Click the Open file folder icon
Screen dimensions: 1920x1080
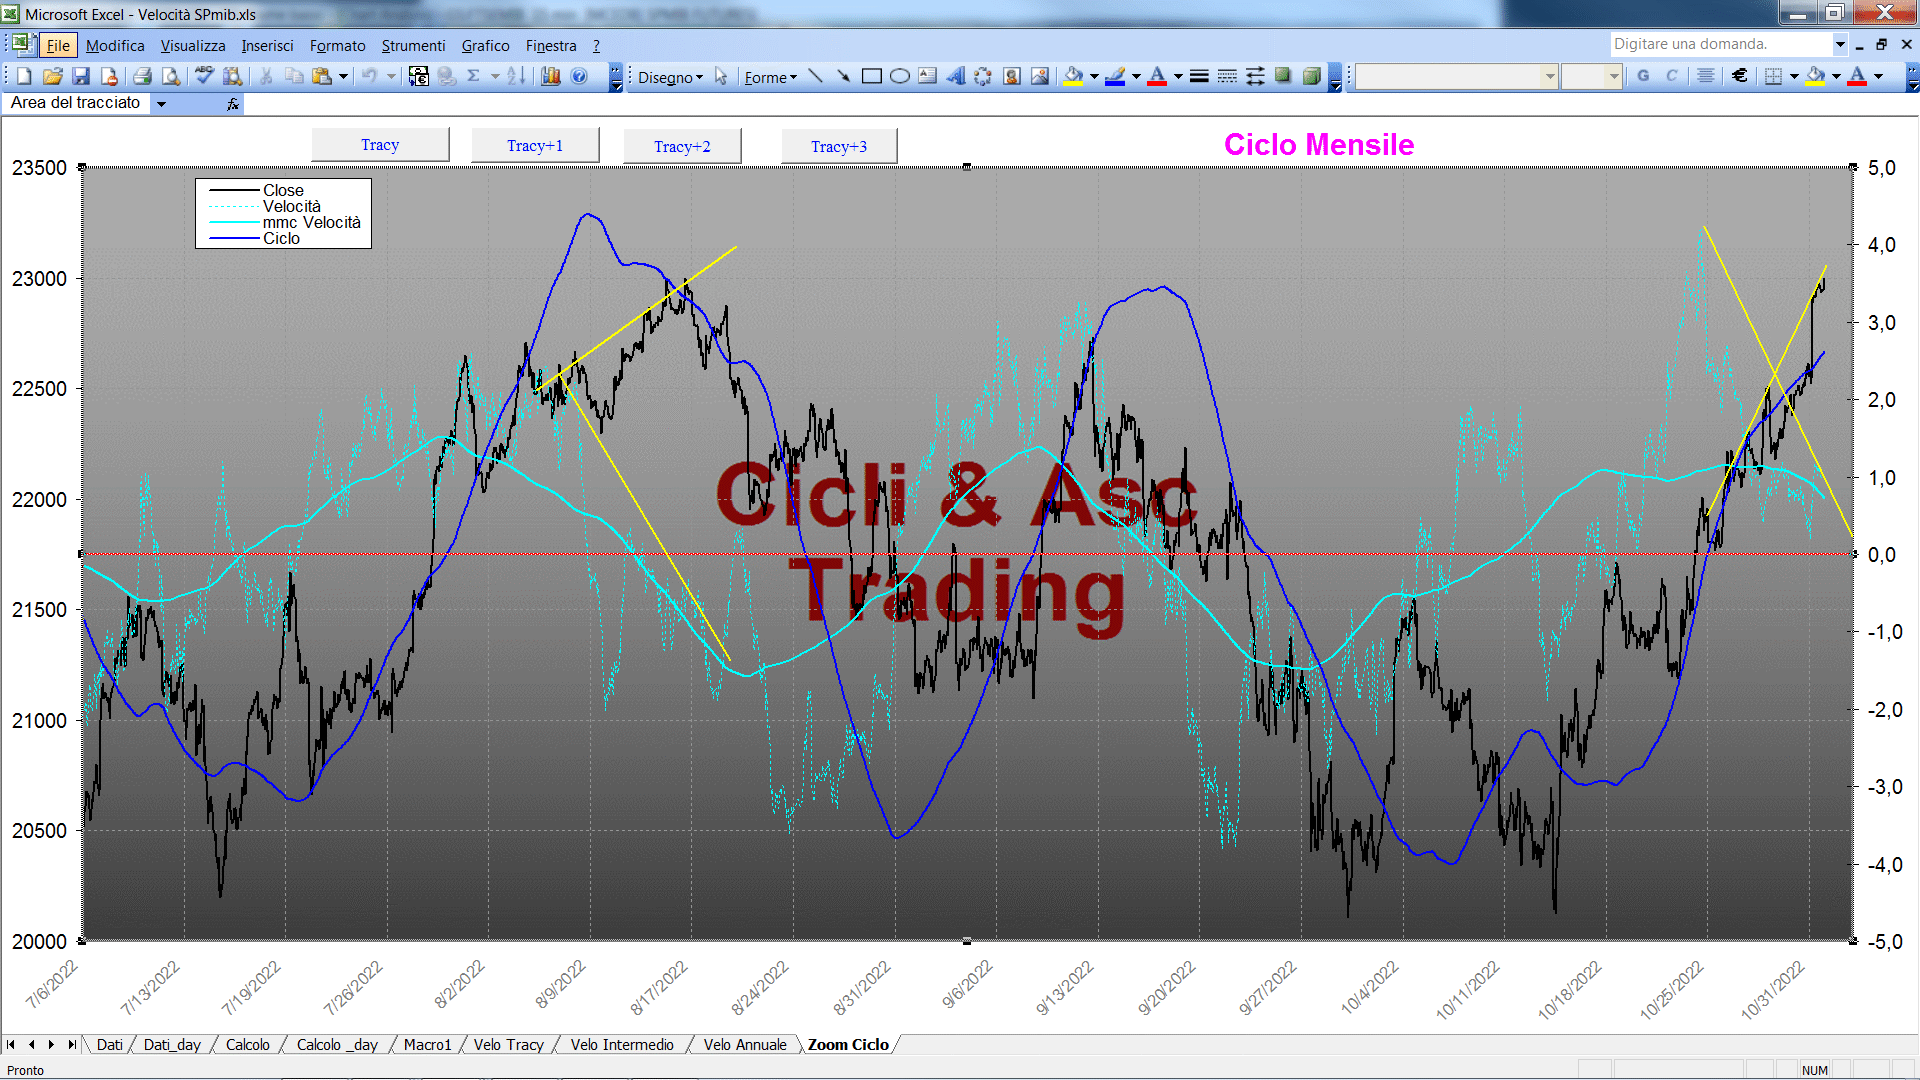[x=53, y=76]
